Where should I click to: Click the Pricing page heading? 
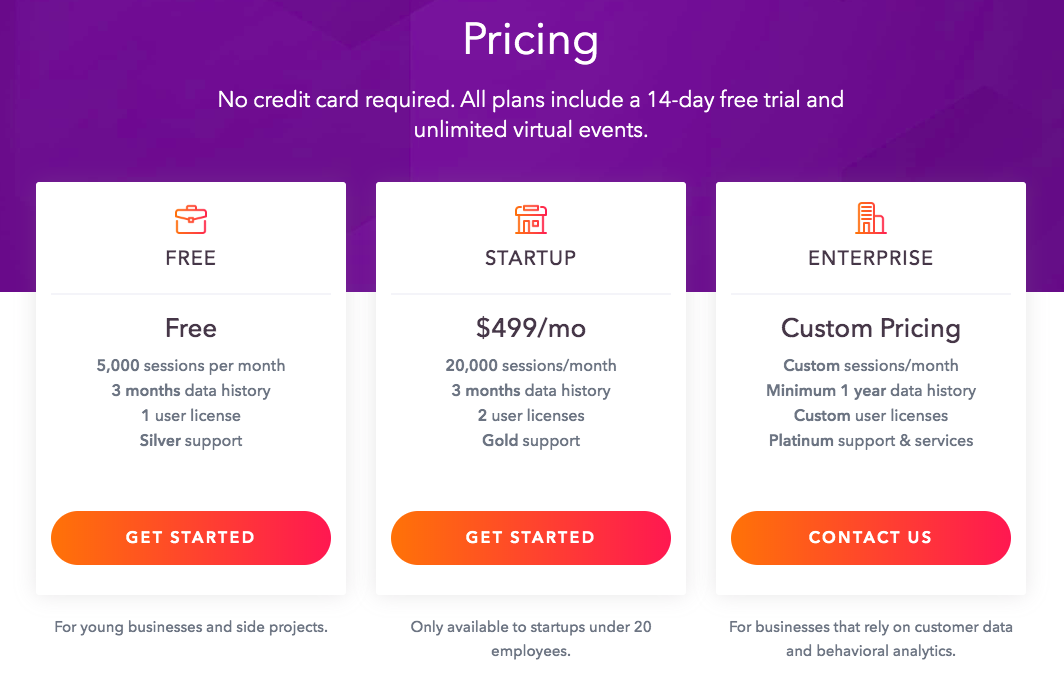click(531, 40)
